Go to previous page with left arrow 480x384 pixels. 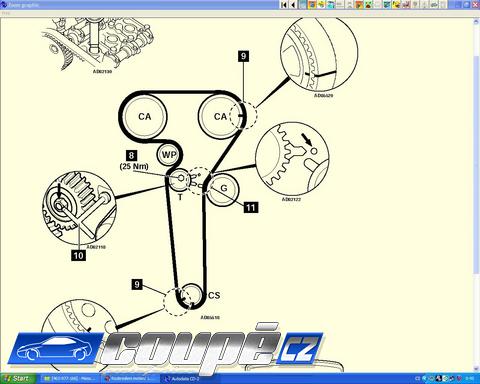tap(293, 4)
